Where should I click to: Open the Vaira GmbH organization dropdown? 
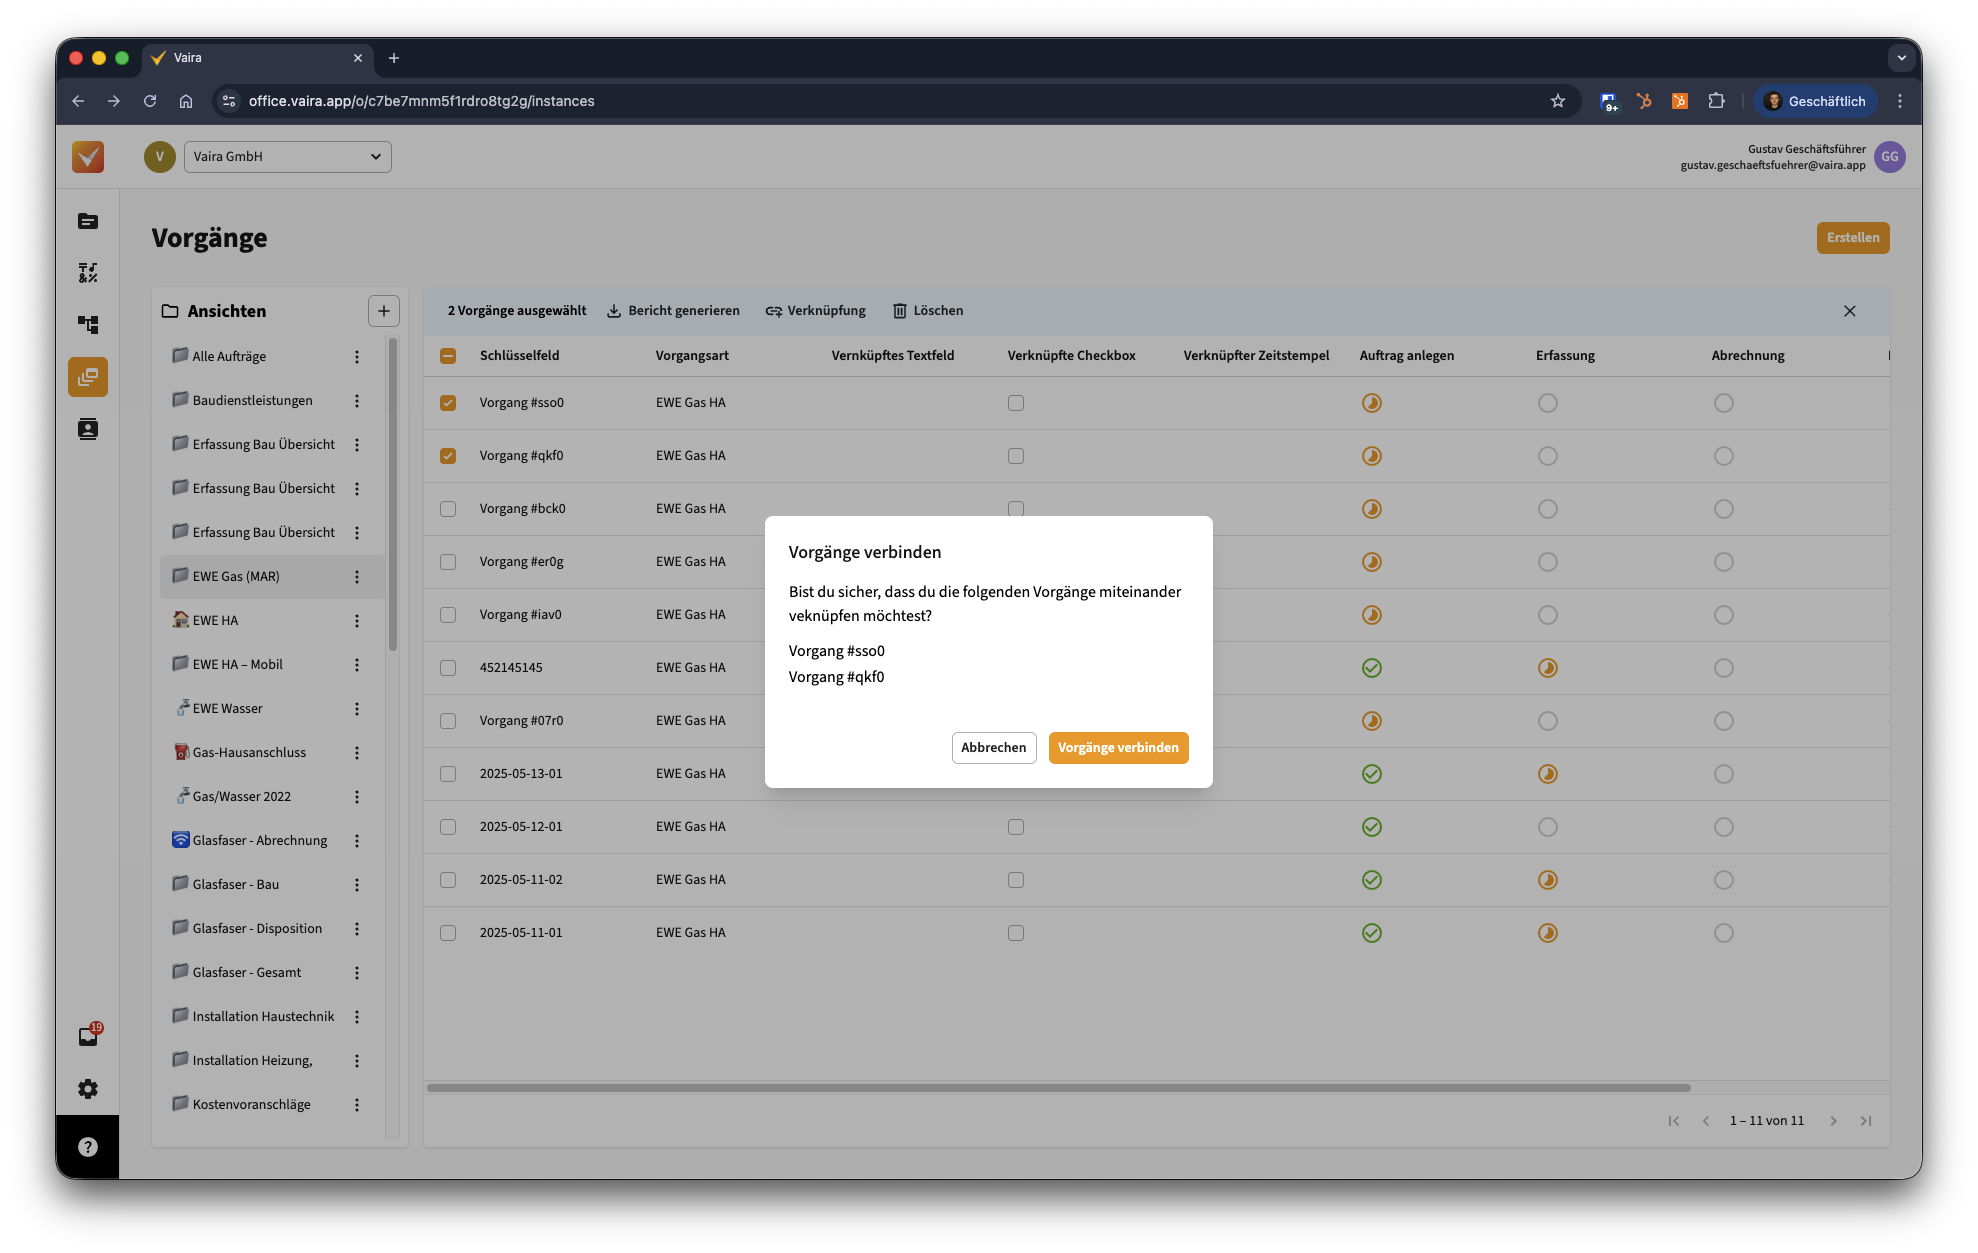point(287,157)
